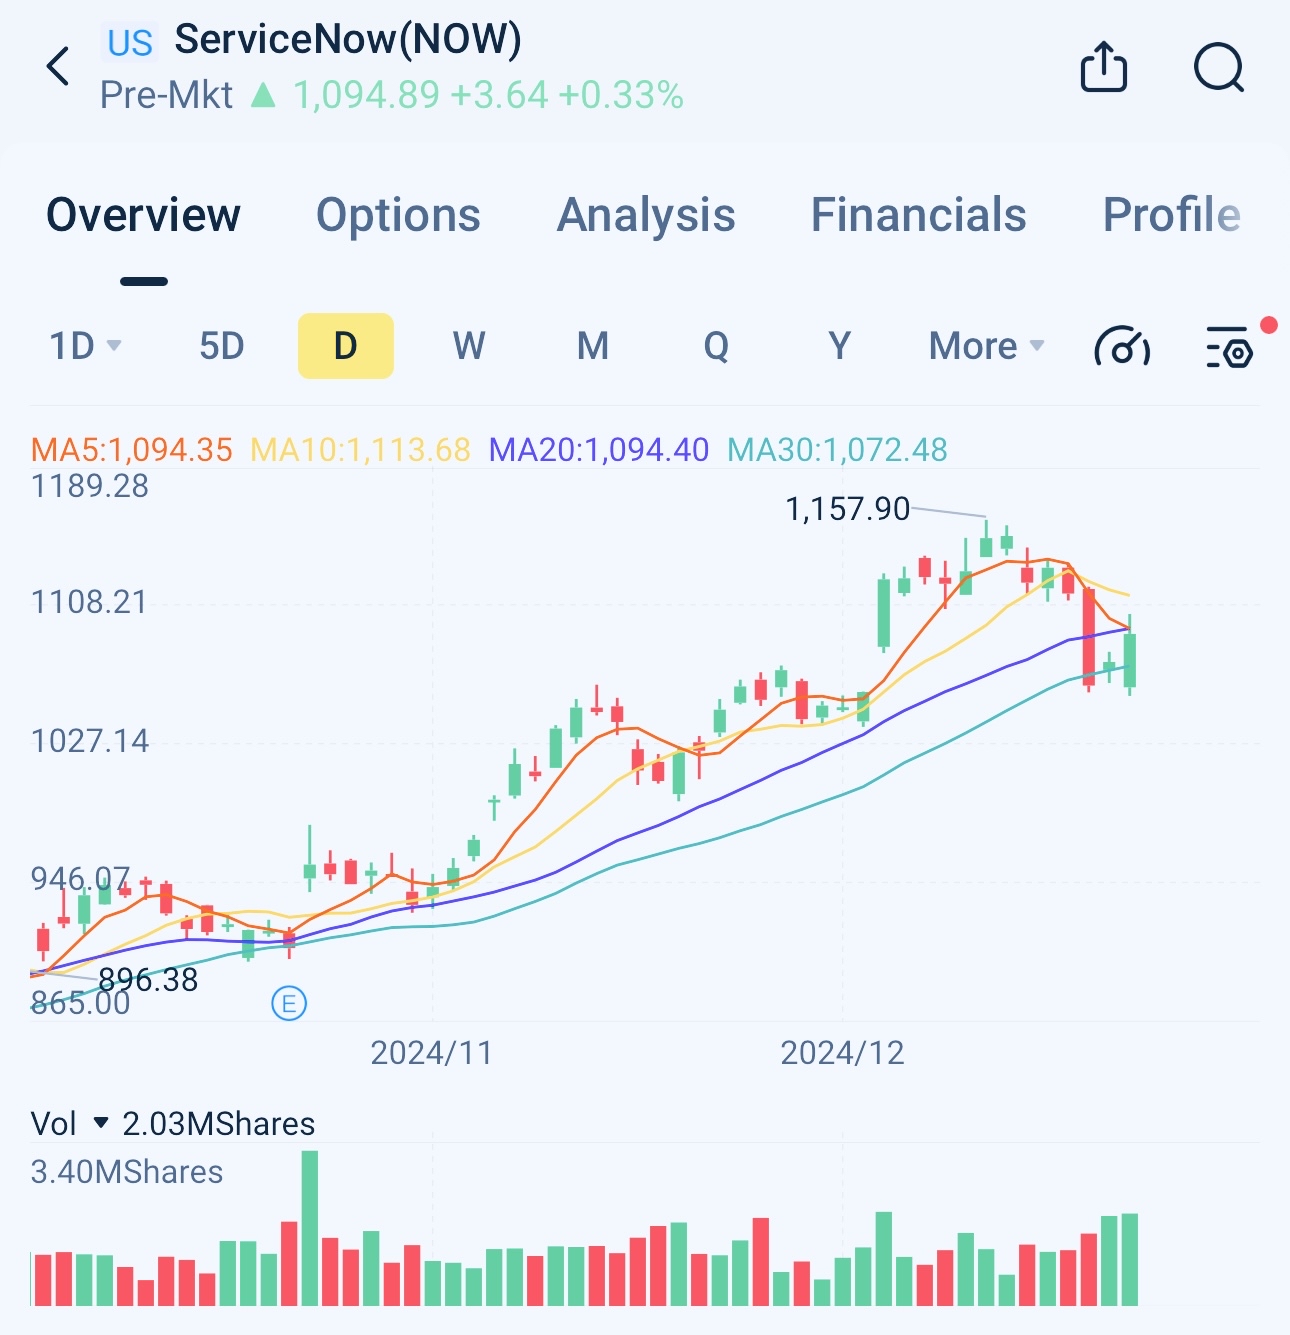Open the search magnifier icon
Screen dimensions: 1290x1335
1219,68
